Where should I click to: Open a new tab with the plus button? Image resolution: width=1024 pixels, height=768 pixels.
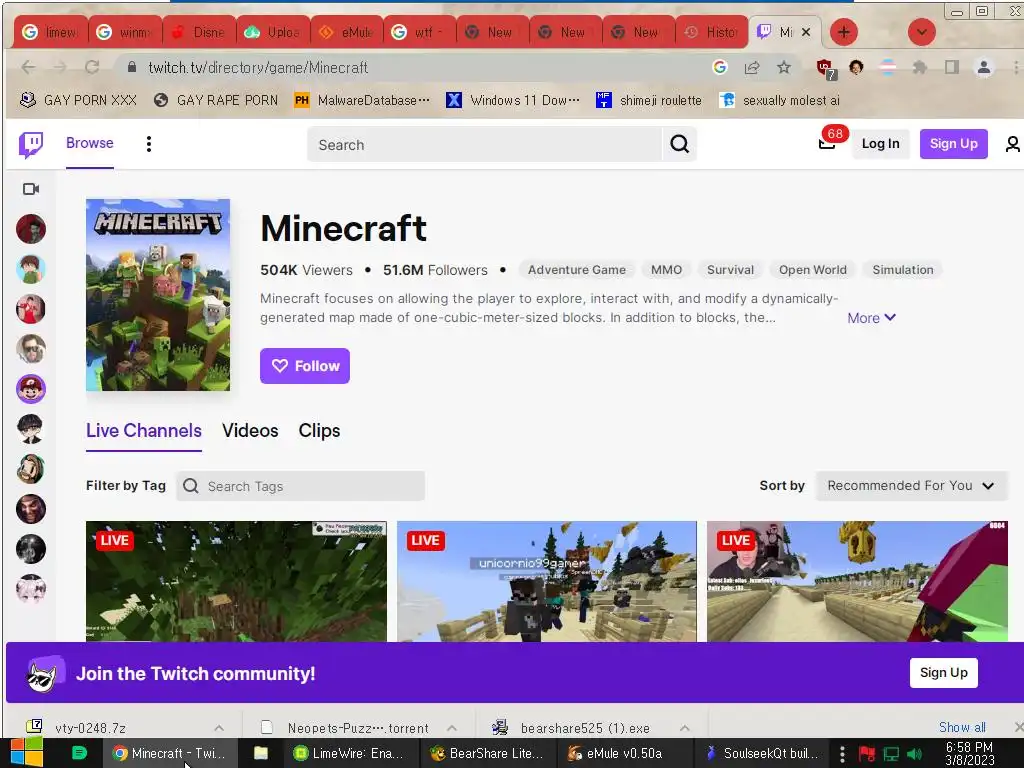(844, 32)
